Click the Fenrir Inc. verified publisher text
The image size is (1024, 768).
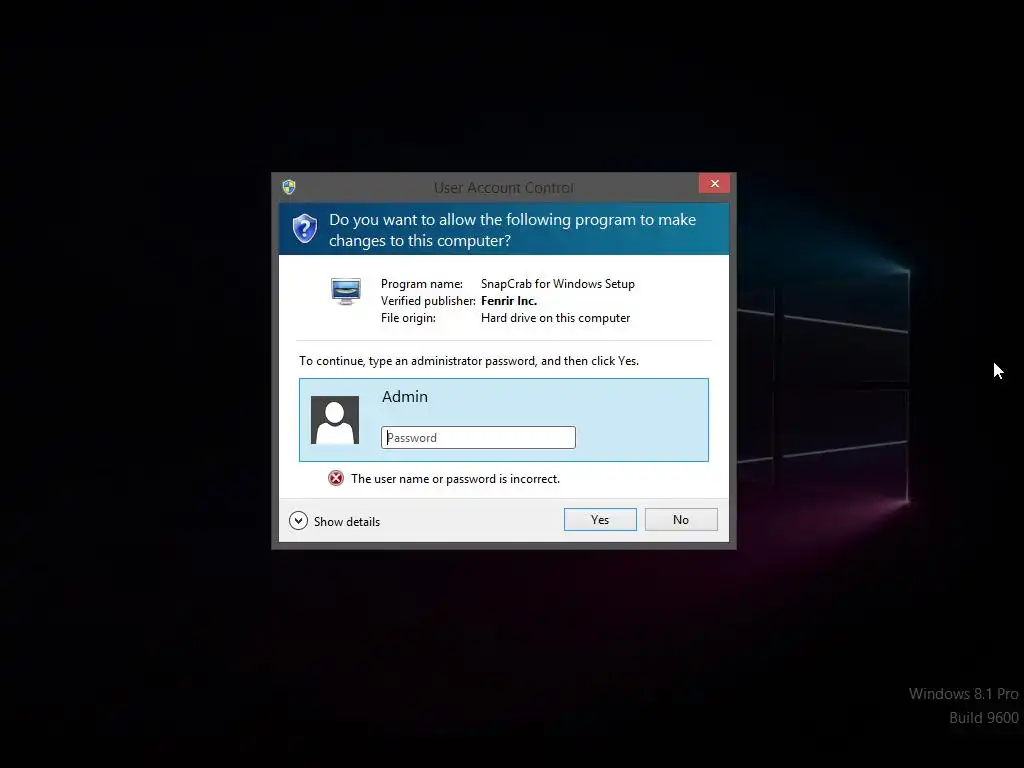pyautogui.click(x=509, y=301)
